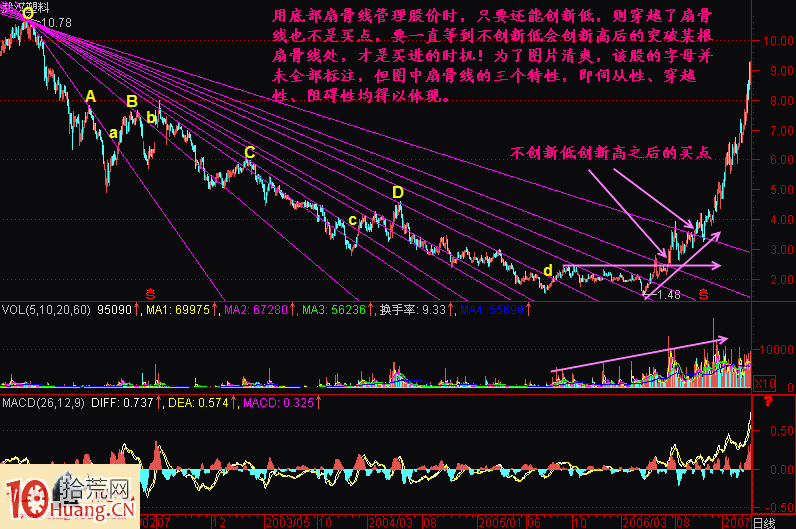Image resolution: width=796 pixels, height=529 pixels.
Task: Click the 0.50 MACD axis label
Action: point(782,431)
